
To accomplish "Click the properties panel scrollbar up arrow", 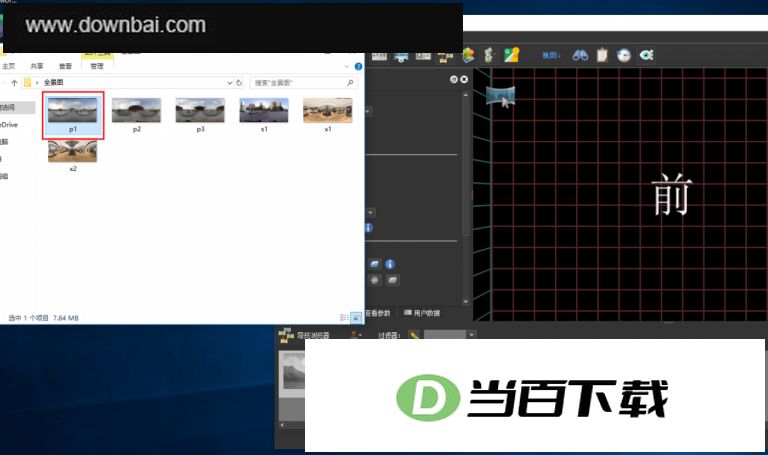I will pyautogui.click(x=465, y=95).
